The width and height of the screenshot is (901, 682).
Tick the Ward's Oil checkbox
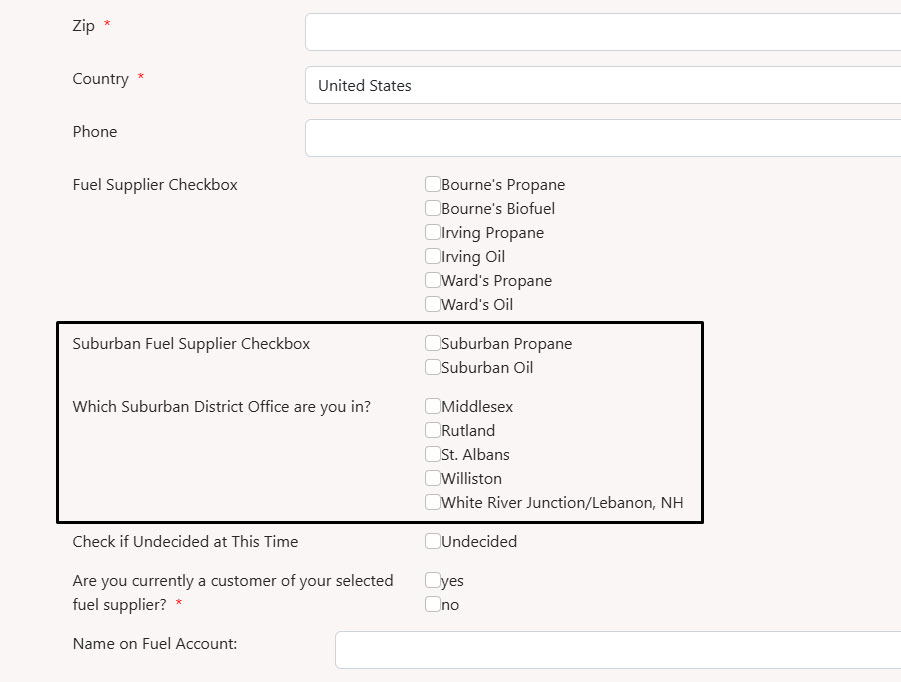click(x=433, y=304)
